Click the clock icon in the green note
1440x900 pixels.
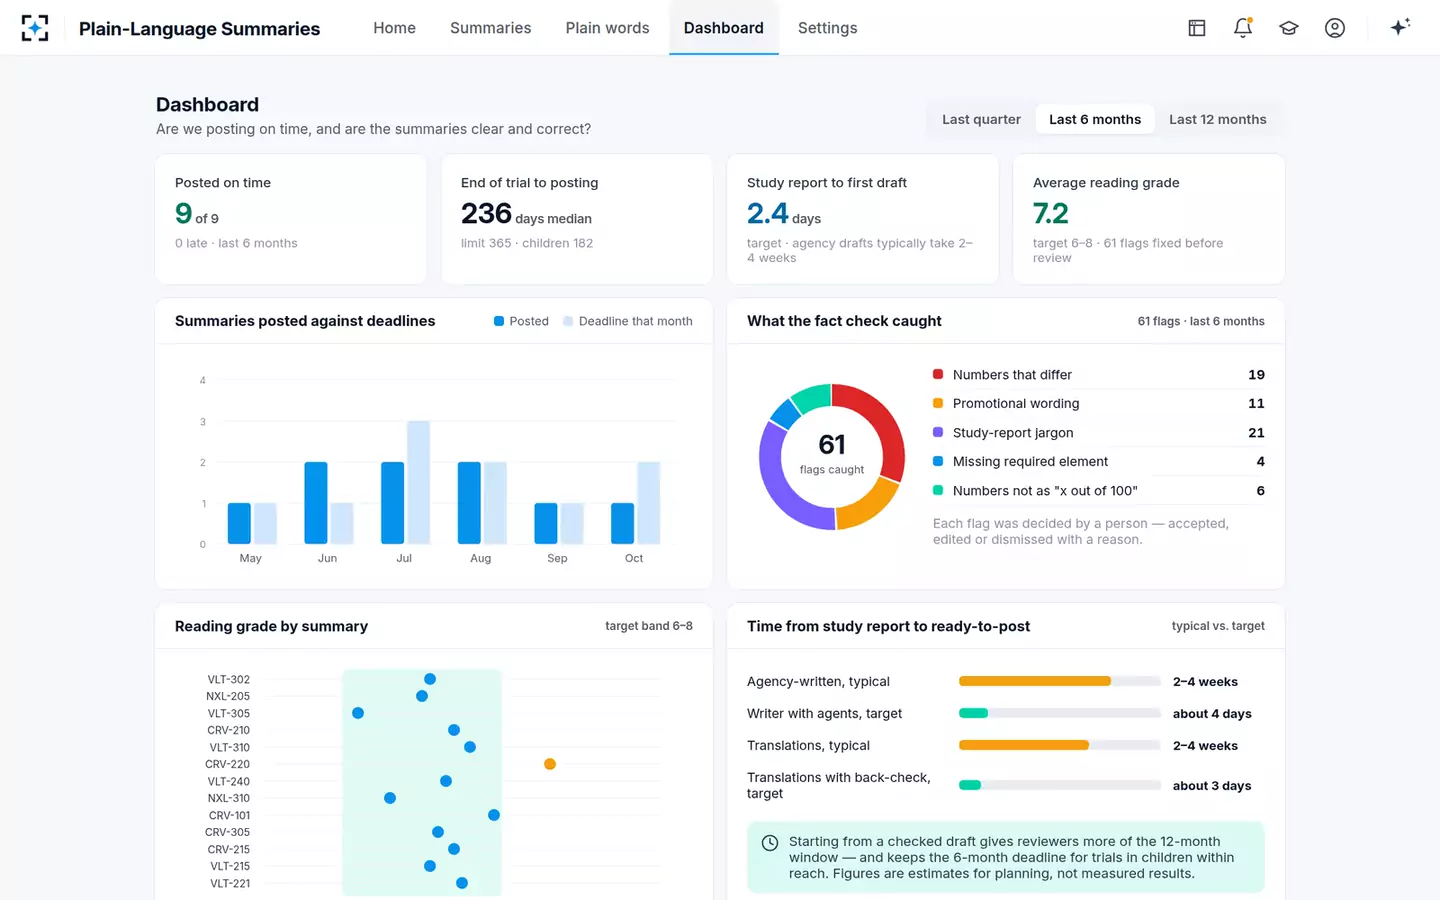tap(770, 843)
